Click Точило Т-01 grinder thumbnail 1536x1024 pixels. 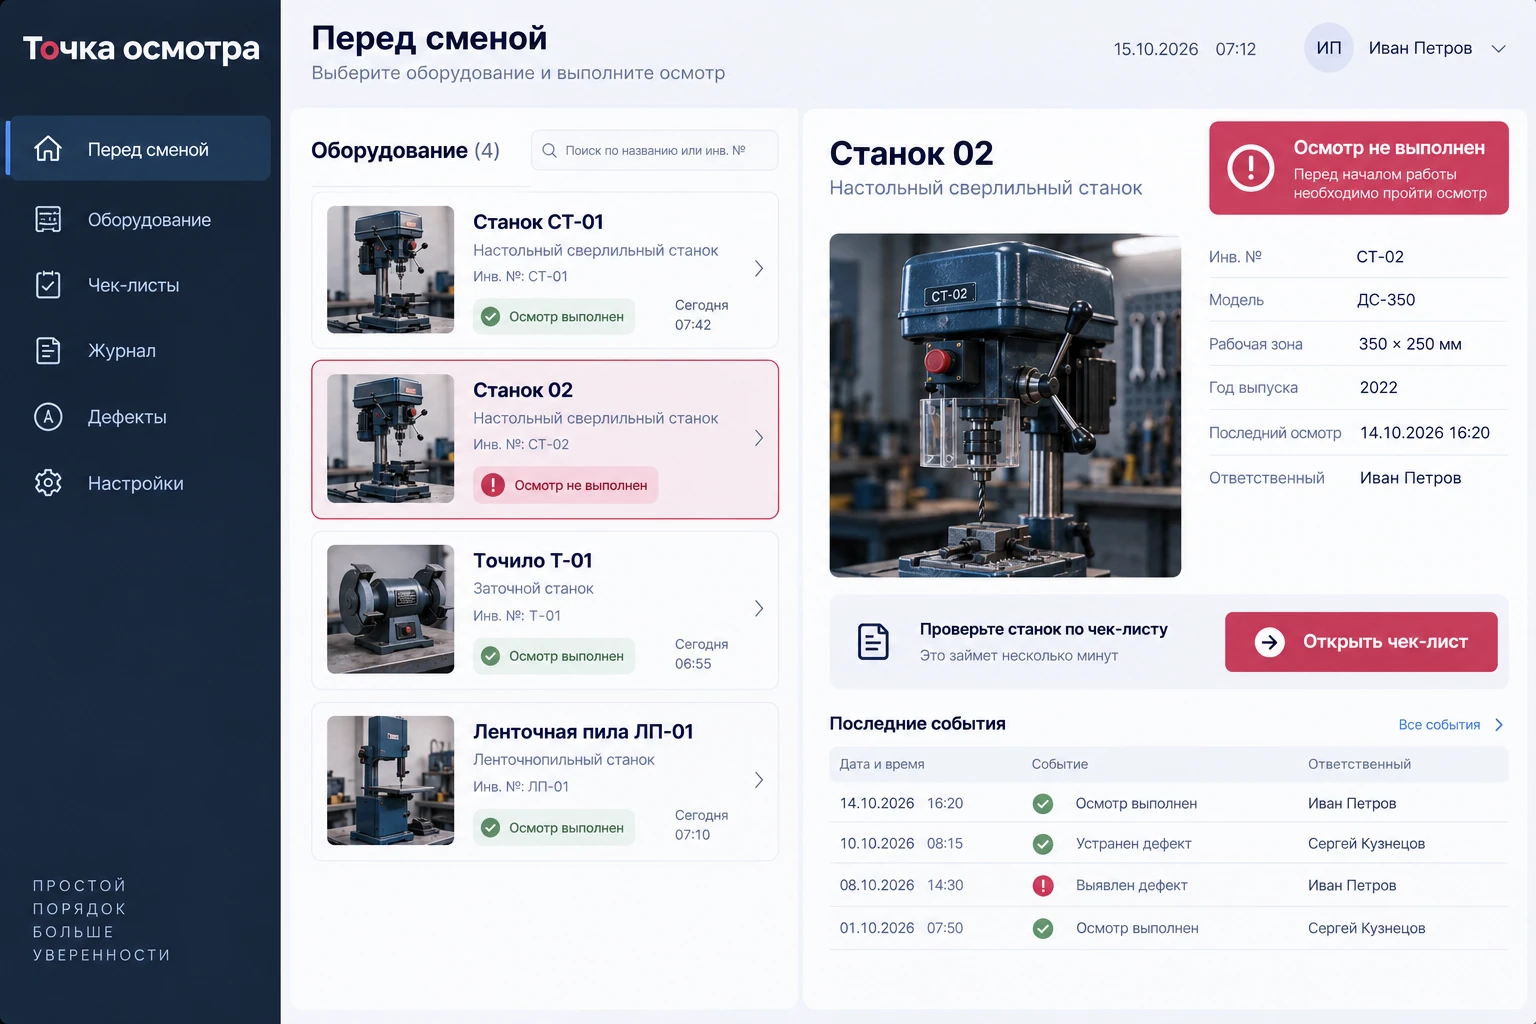[390, 609]
